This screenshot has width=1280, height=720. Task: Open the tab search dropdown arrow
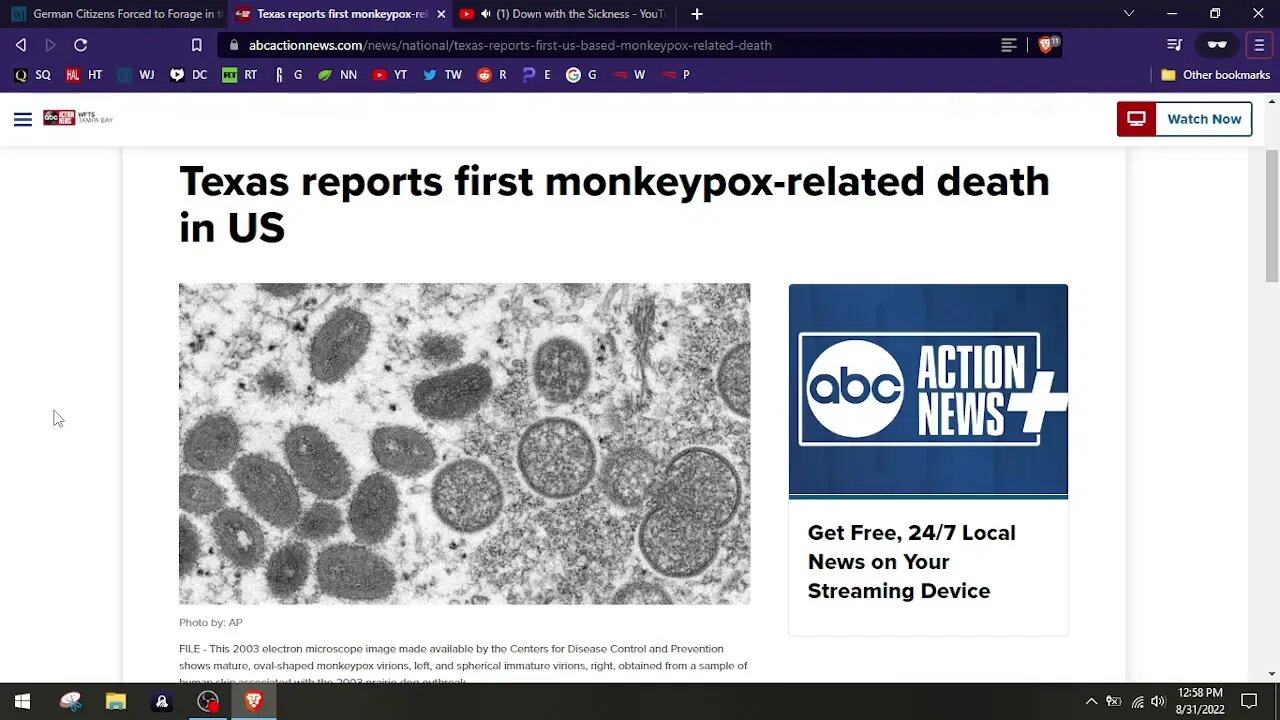pyautogui.click(x=1129, y=14)
